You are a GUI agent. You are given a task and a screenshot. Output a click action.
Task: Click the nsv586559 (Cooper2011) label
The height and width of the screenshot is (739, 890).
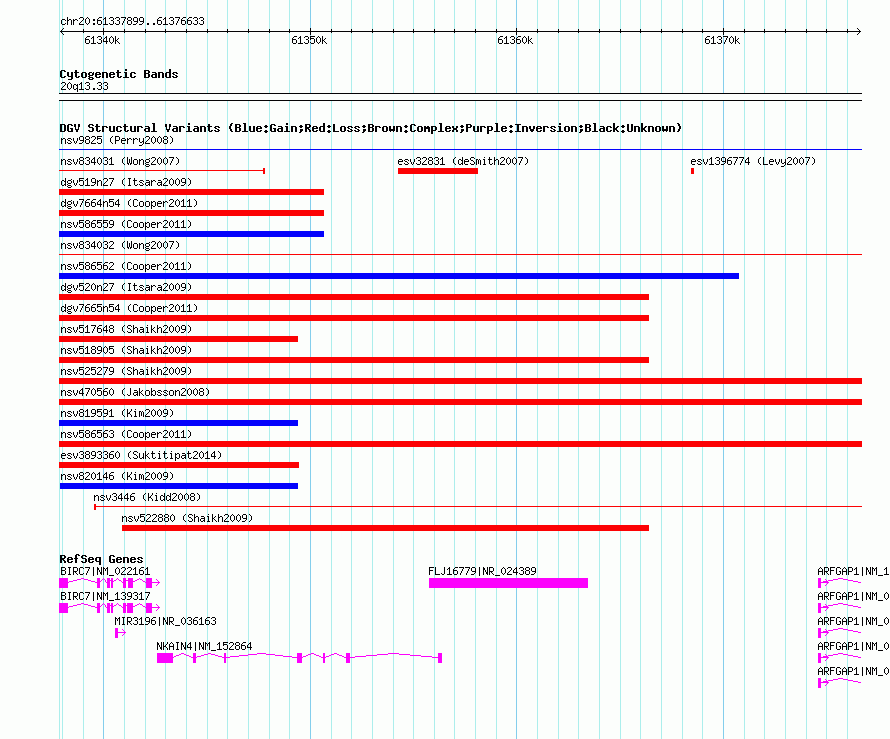[126, 224]
